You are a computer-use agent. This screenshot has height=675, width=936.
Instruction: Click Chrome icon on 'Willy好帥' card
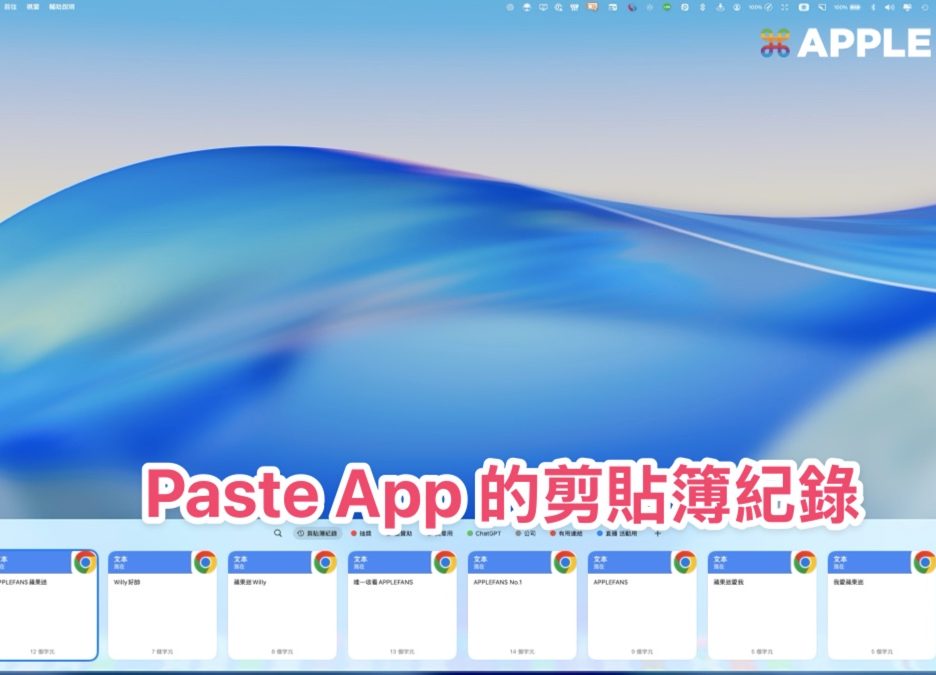(x=205, y=562)
